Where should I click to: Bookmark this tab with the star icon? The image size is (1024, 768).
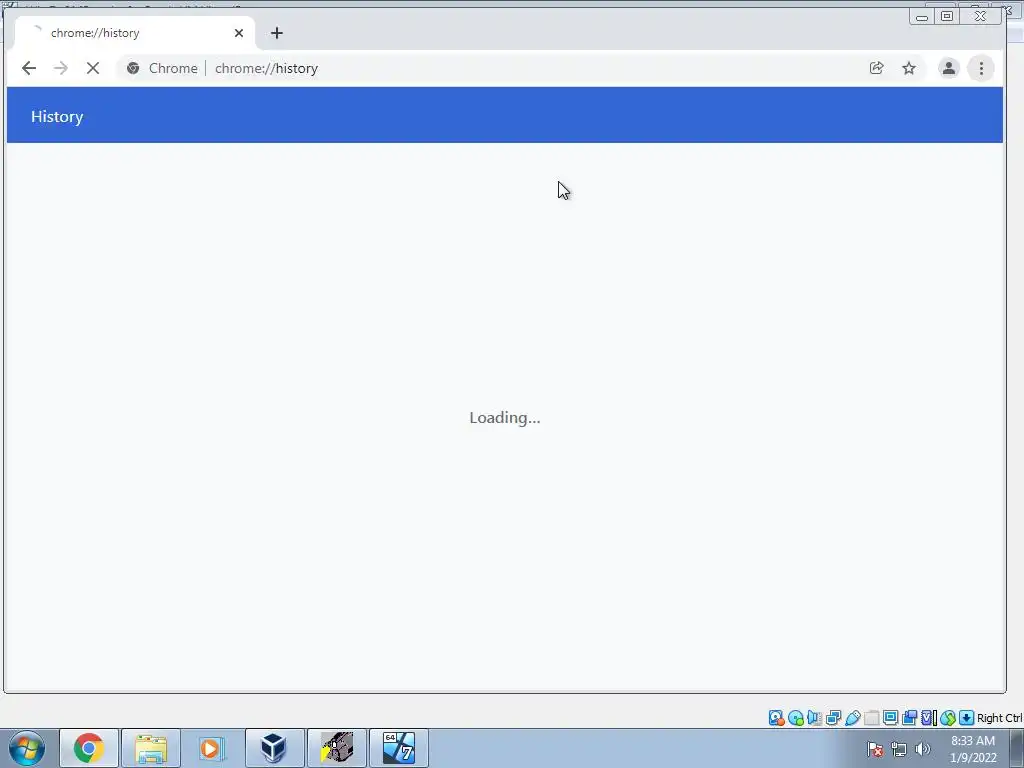tap(909, 68)
